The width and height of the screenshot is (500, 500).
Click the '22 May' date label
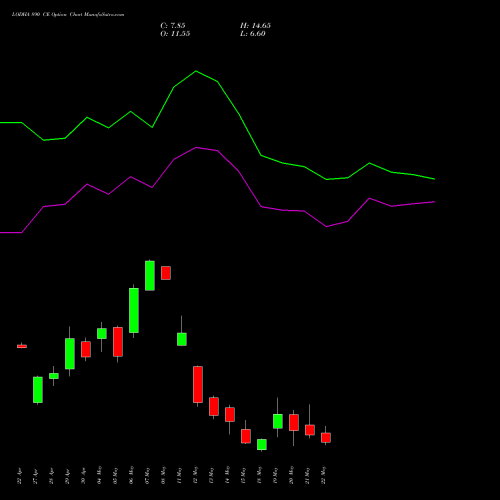pyautogui.click(x=323, y=475)
